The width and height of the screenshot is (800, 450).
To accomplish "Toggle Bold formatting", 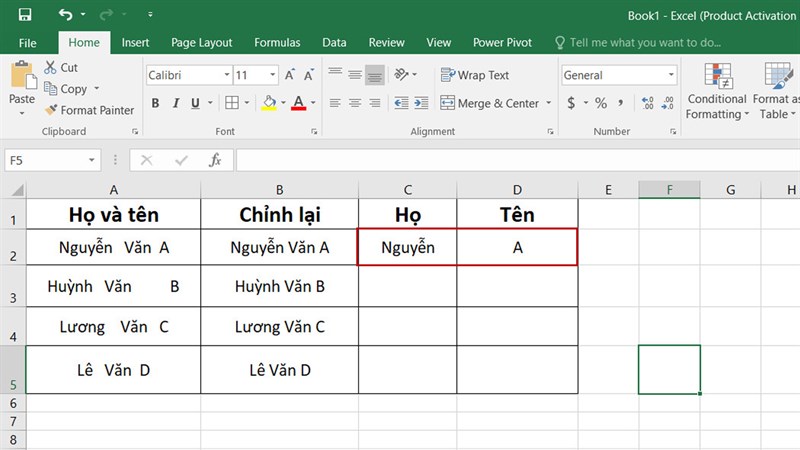I will click(x=155, y=104).
